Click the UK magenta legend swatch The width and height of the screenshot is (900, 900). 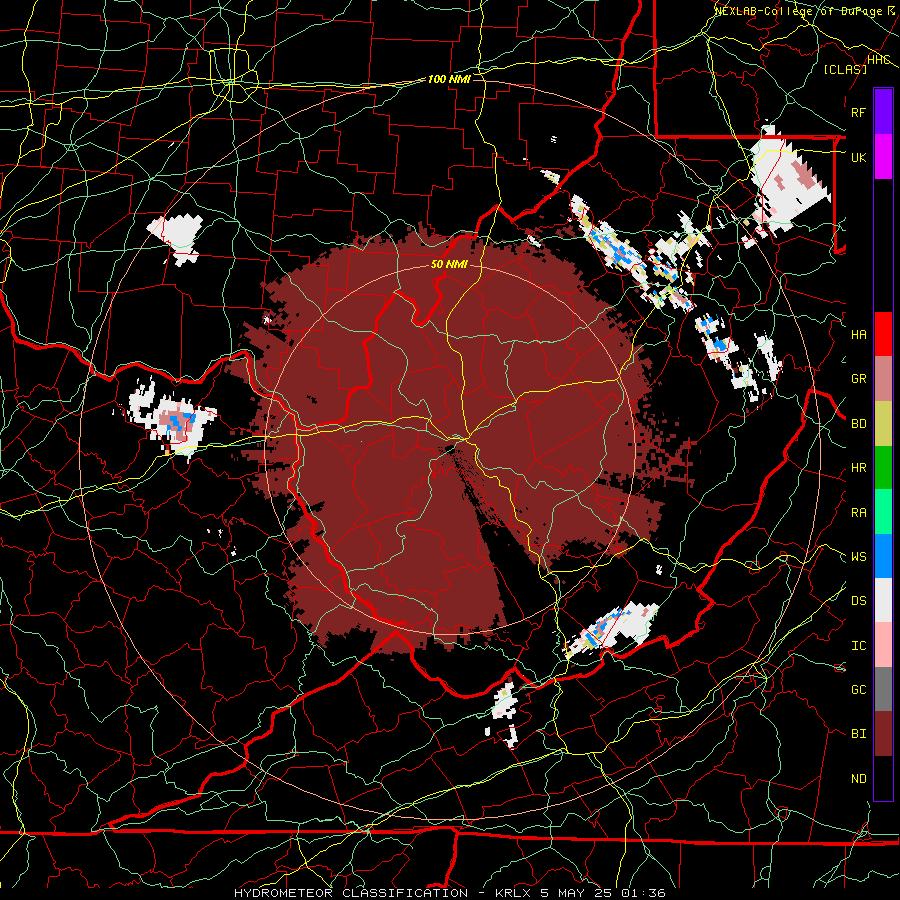(x=883, y=157)
